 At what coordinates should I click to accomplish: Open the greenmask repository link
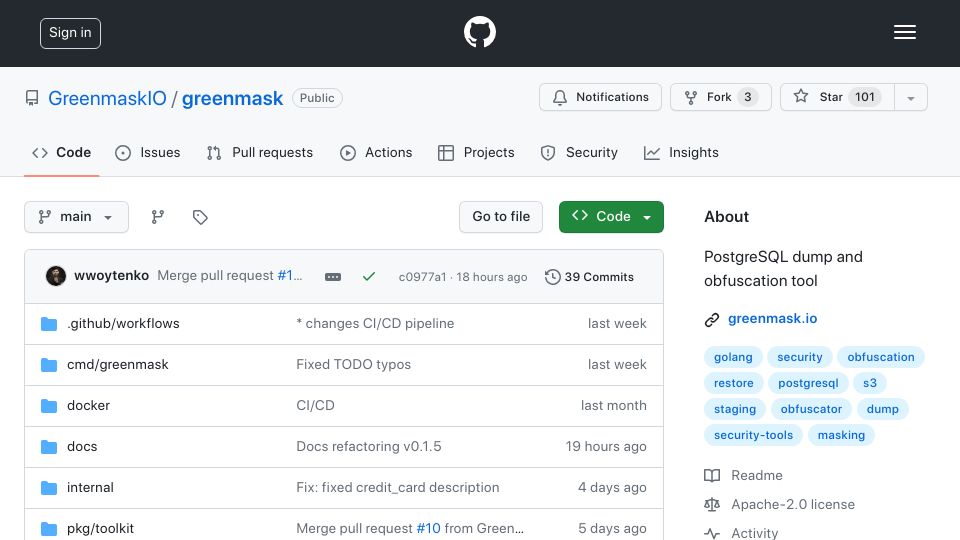(x=232, y=98)
